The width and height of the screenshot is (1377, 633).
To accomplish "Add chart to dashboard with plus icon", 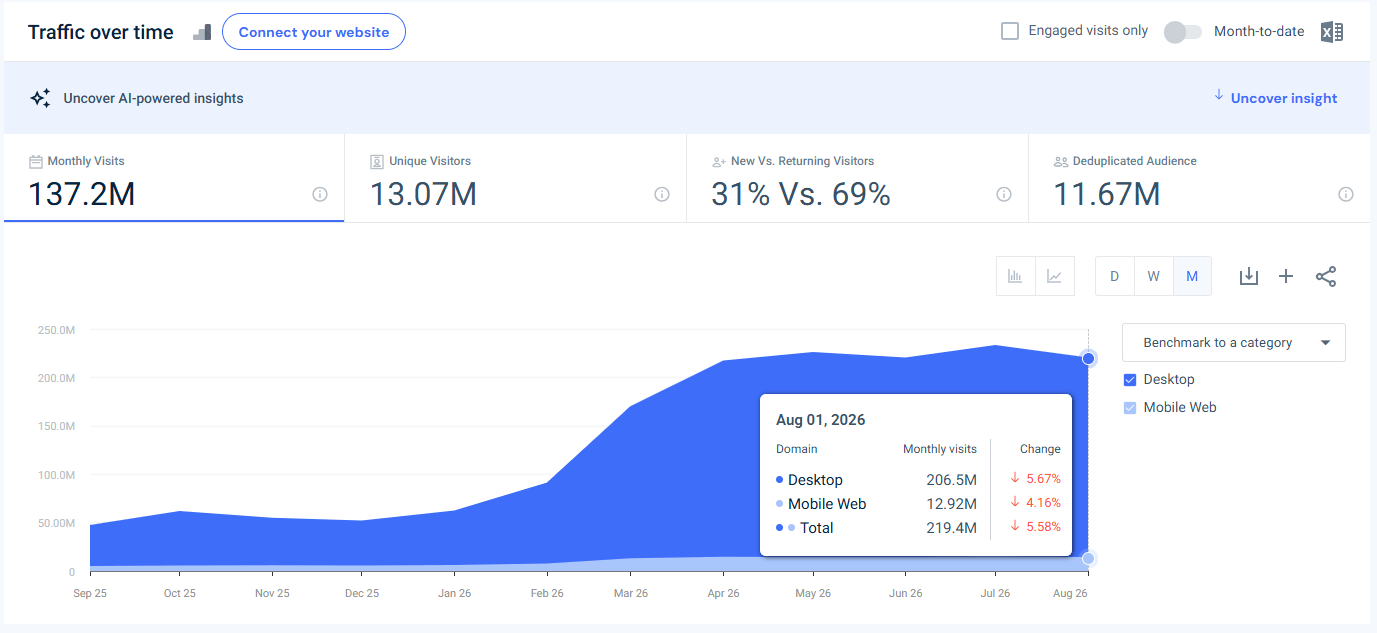I will (x=1286, y=276).
